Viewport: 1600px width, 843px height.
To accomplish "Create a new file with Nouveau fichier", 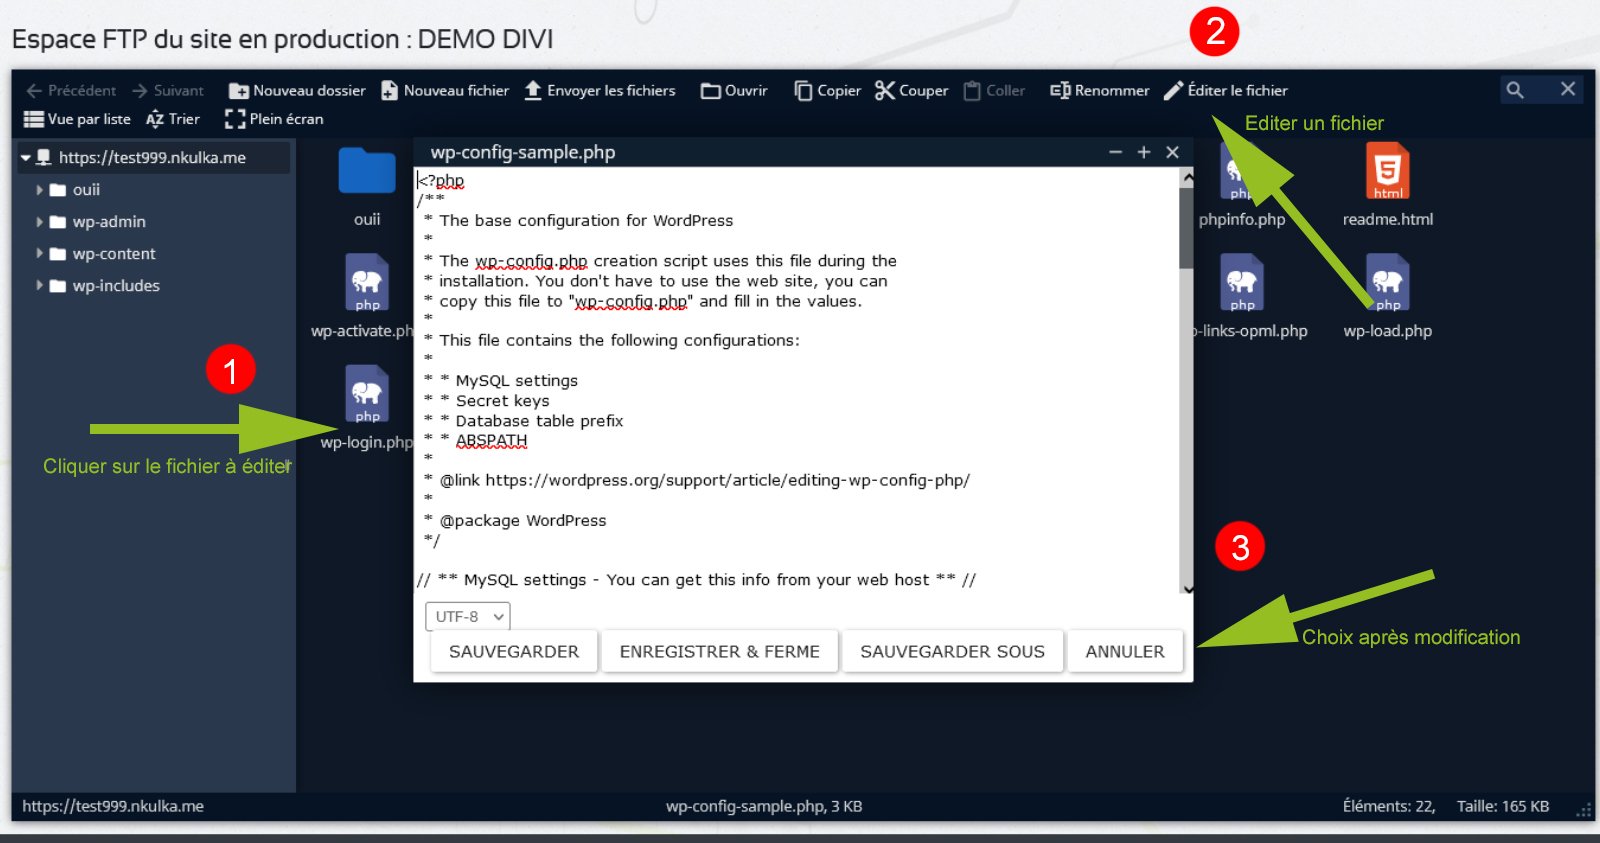I will [445, 90].
